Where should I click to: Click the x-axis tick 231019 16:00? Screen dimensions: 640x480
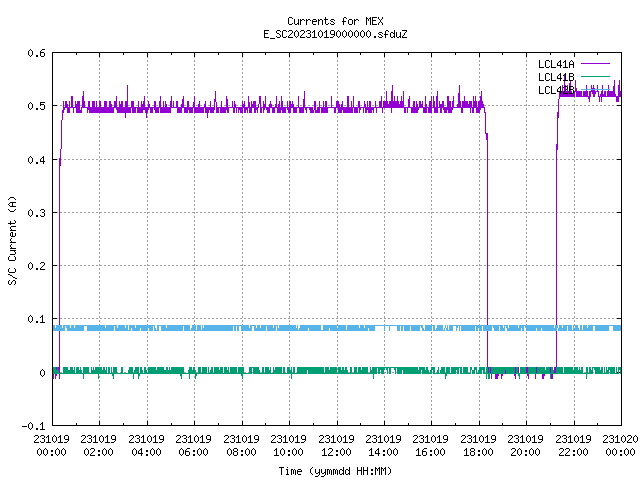coord(430,446)
